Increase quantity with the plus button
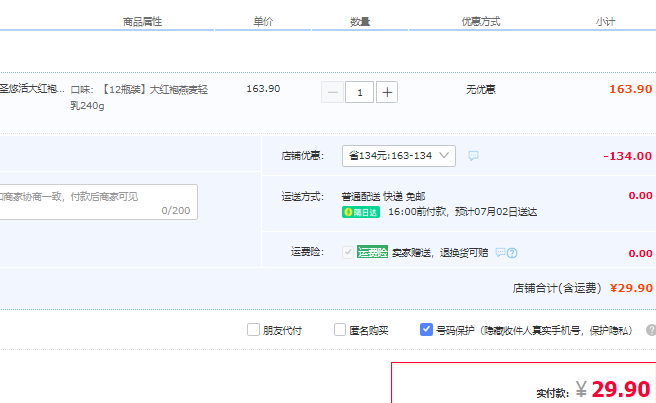656x403 pixels. (x=387, y=92)
